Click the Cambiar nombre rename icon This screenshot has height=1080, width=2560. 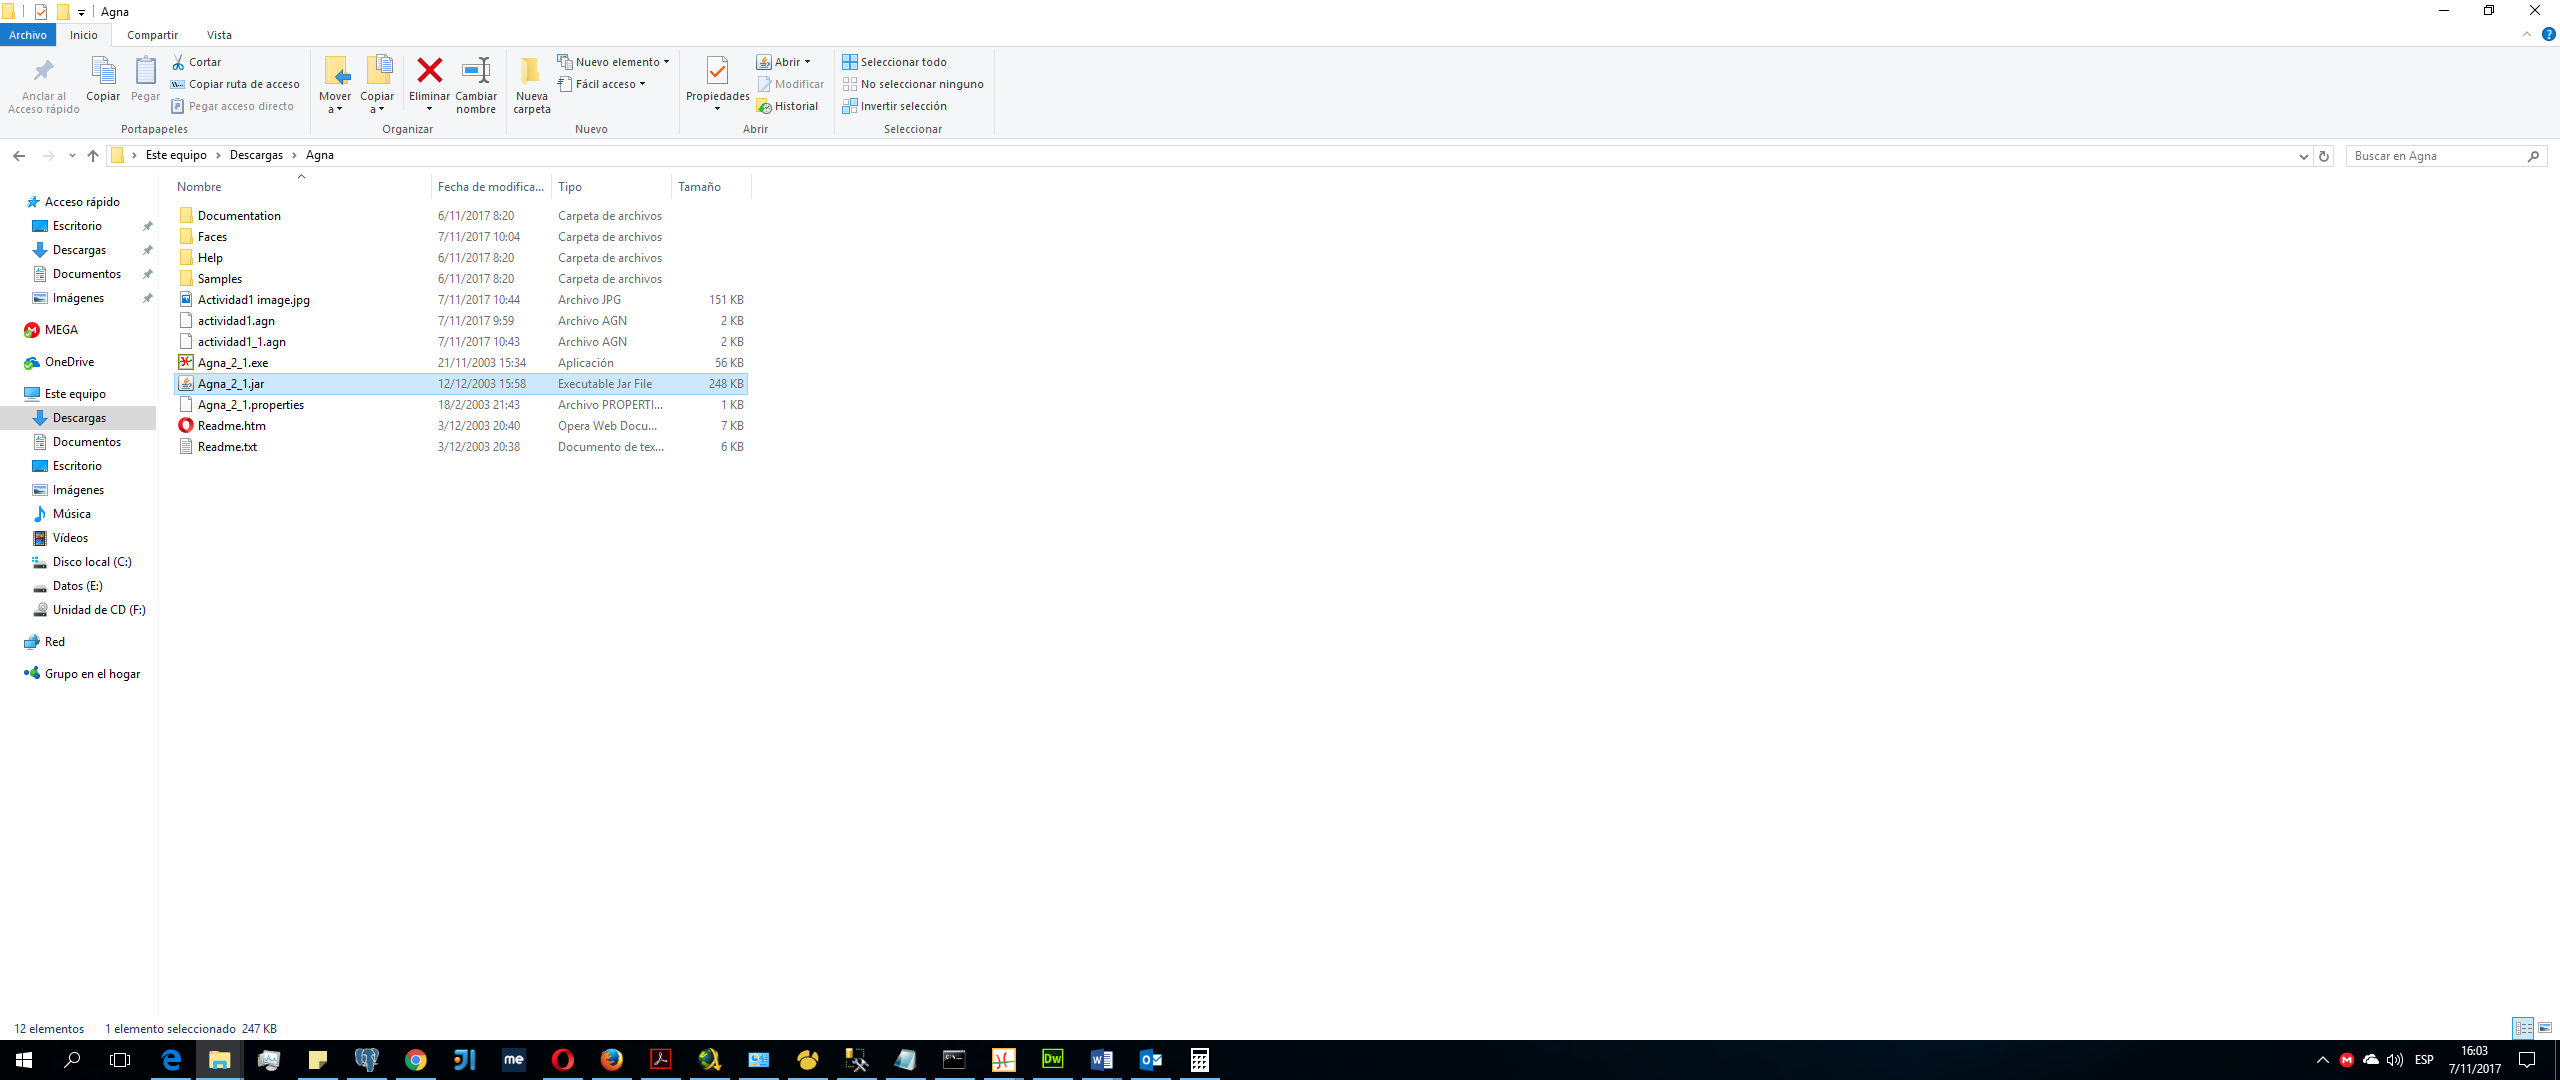(476, 71)
